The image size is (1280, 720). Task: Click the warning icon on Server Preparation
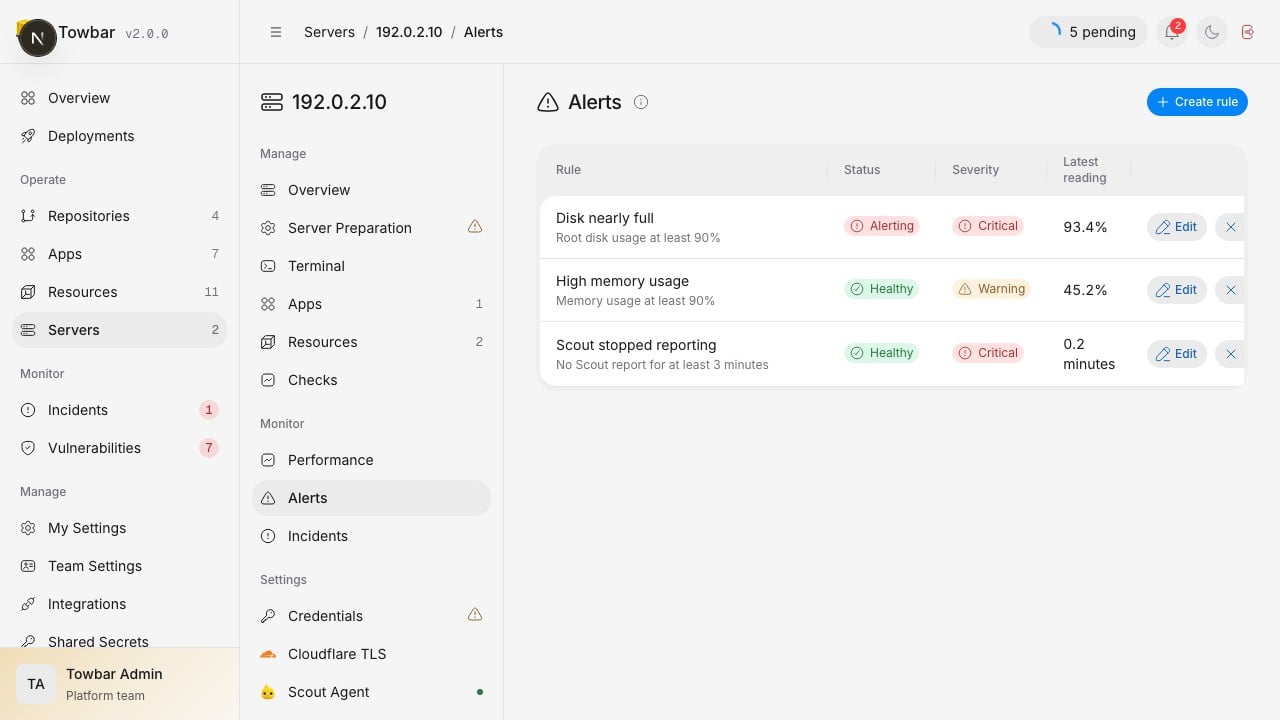tap(475, 227)
